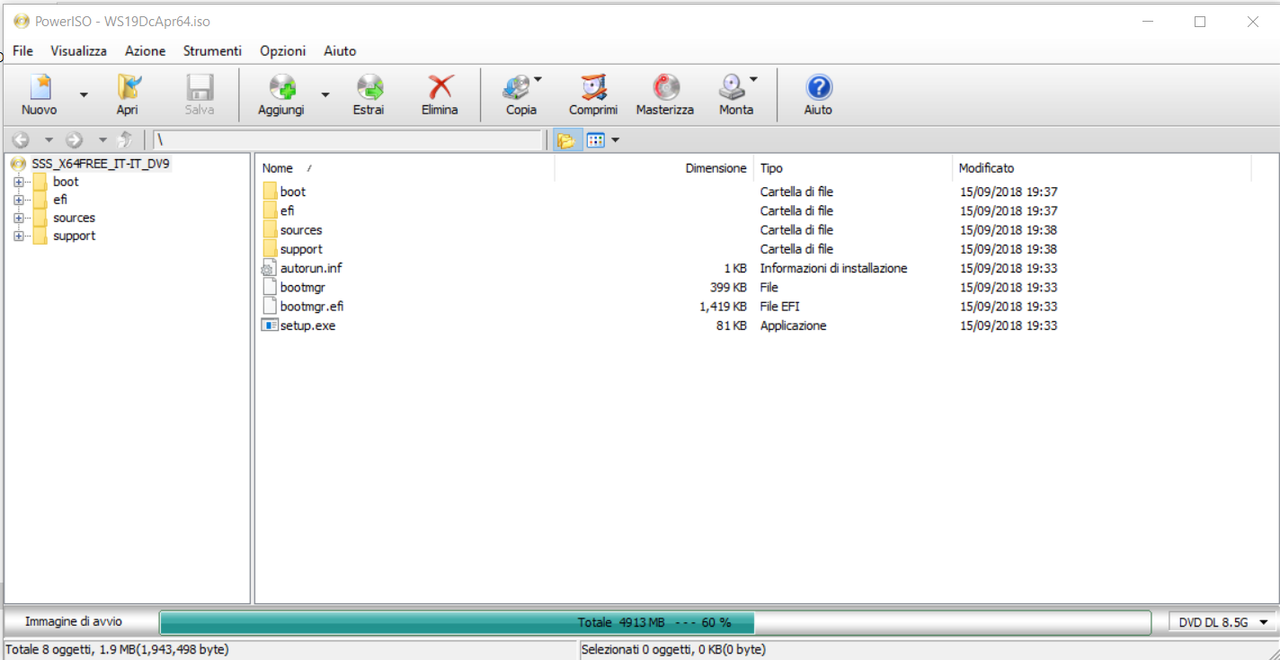Open the DVD DL 8.5G media dropdown

point(1222,622)
